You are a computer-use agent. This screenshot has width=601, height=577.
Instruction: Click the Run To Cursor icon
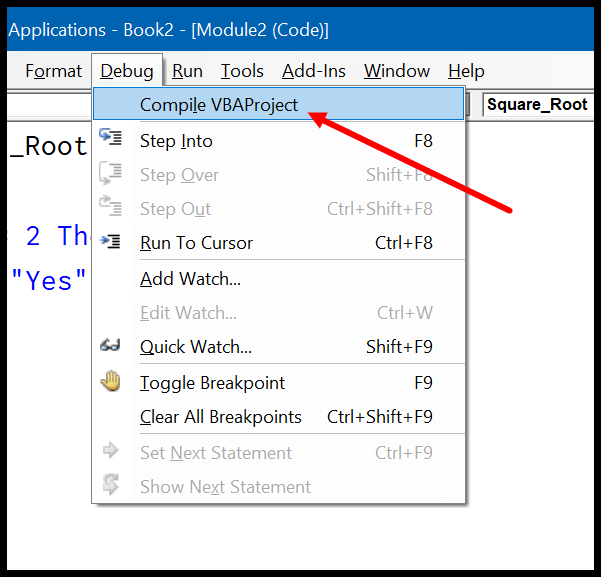point(111,242)
